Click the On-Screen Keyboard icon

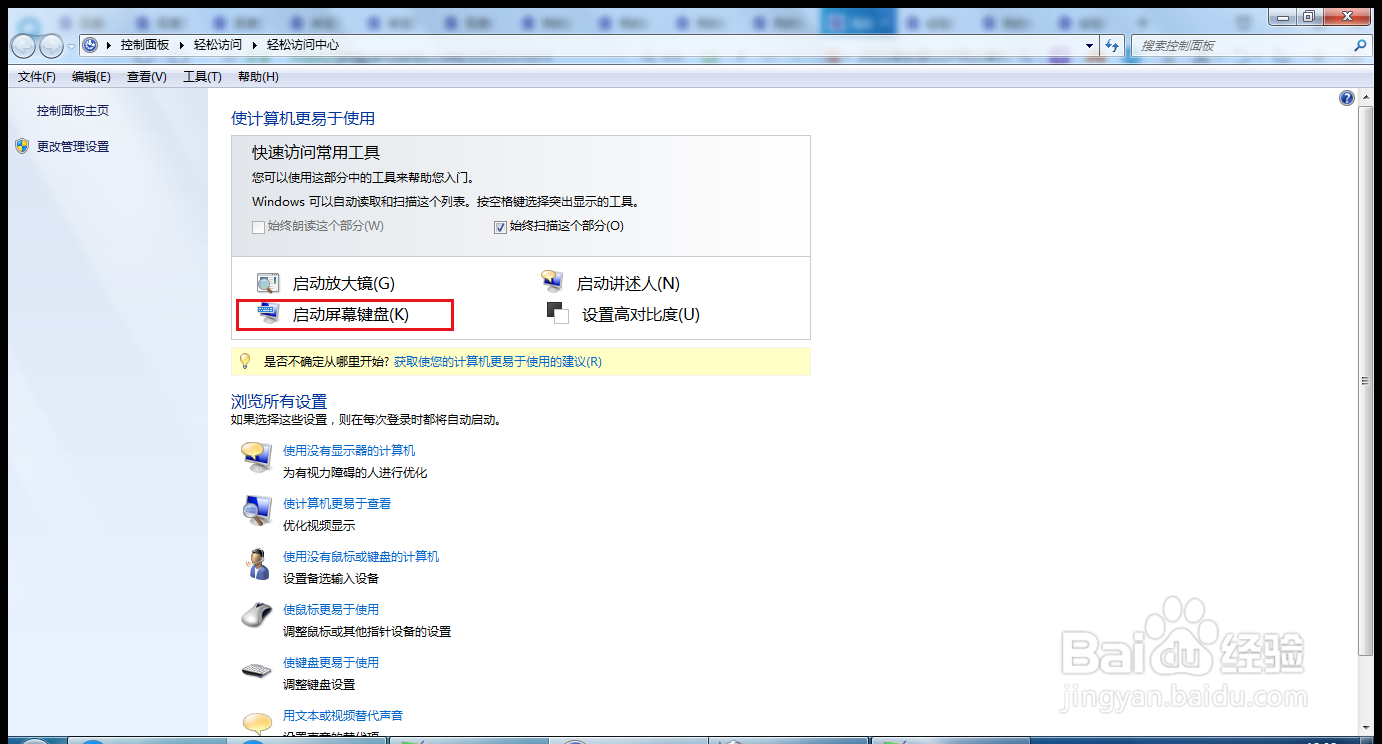click(267, 314)
